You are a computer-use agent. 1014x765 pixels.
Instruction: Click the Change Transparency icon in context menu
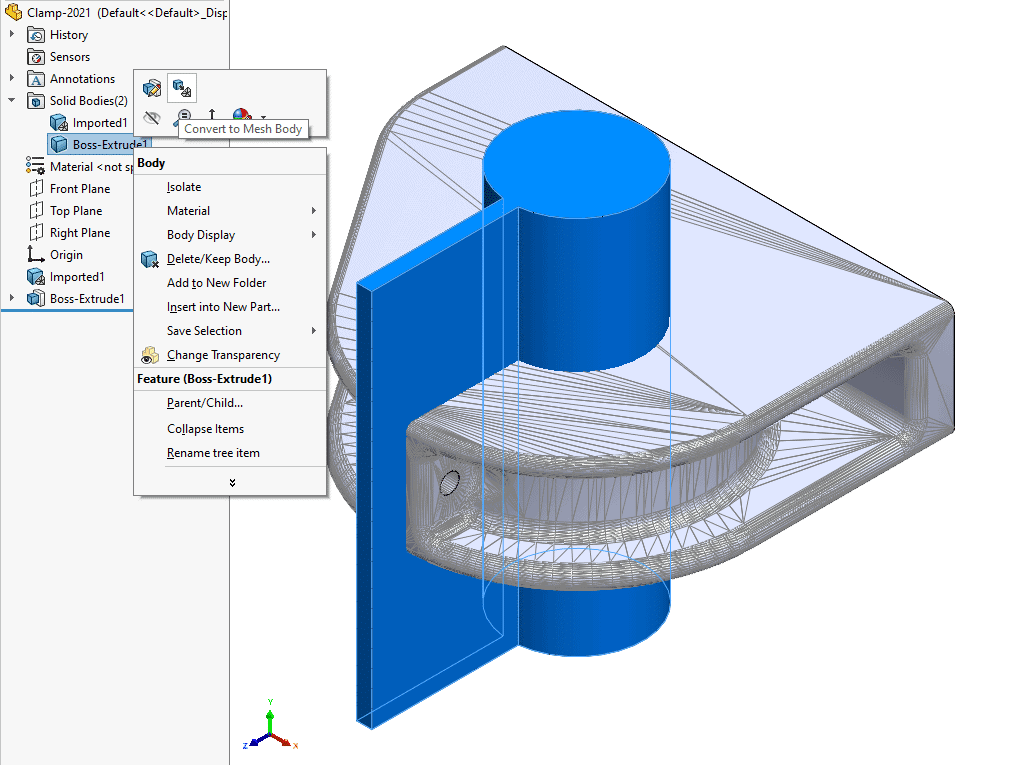[x=150, y=355]
